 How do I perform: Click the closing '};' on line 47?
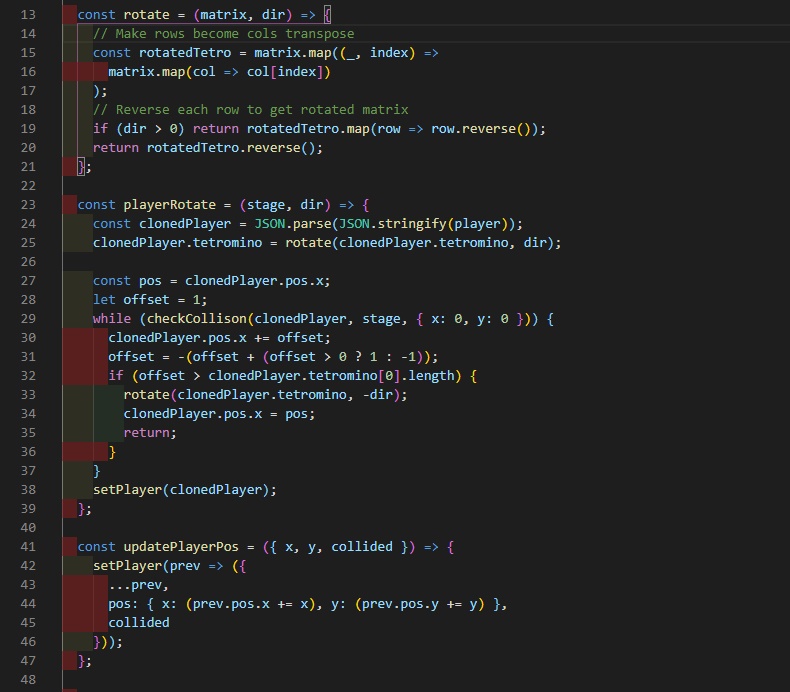(85, 661)
